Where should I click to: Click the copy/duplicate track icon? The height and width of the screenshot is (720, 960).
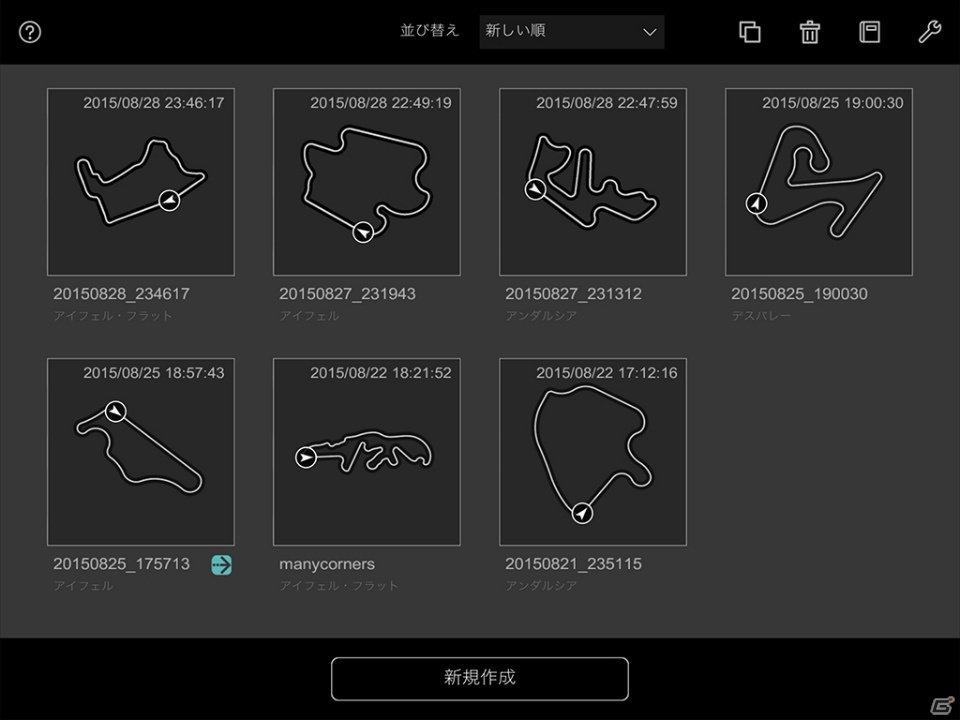(749, 32)
